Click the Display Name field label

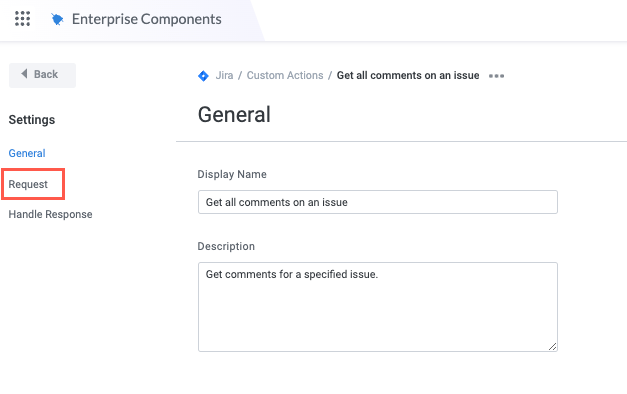coord(232,174)
